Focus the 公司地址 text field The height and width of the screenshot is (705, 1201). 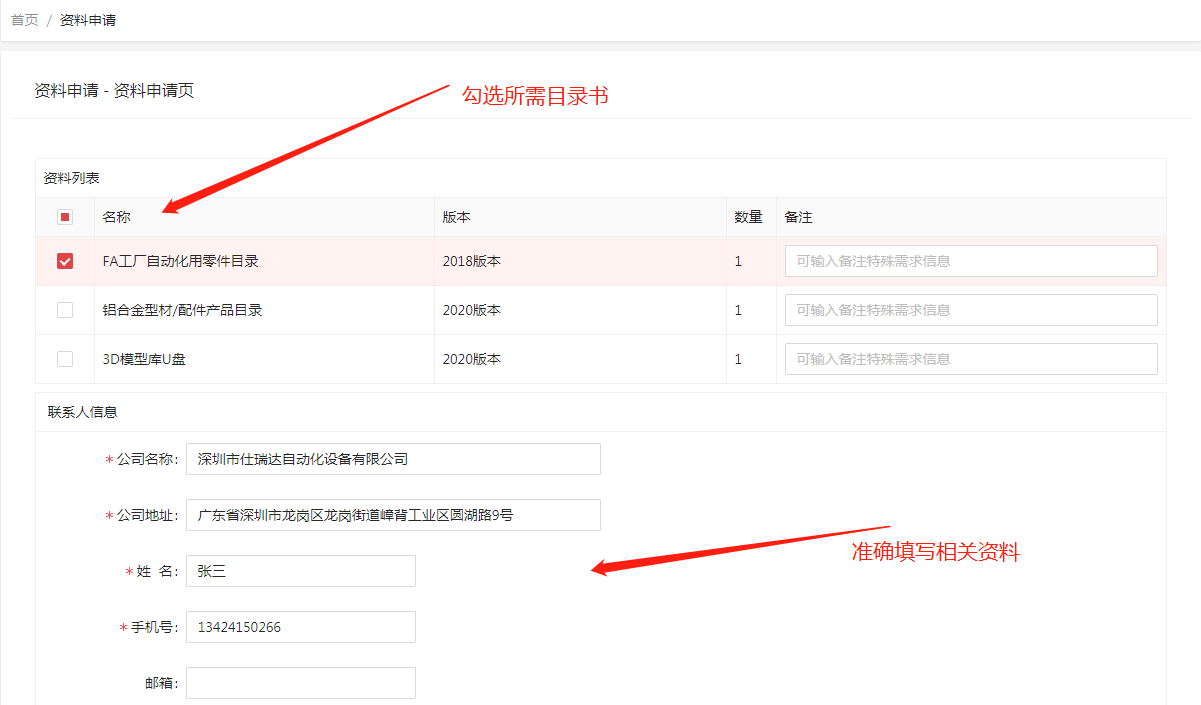click(x=393, y=515)
